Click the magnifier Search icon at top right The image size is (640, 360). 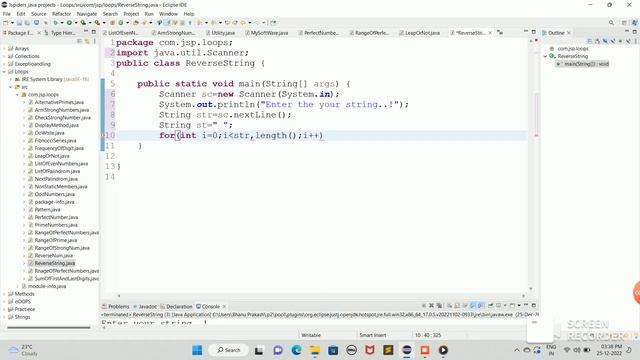tap(611, 23)
